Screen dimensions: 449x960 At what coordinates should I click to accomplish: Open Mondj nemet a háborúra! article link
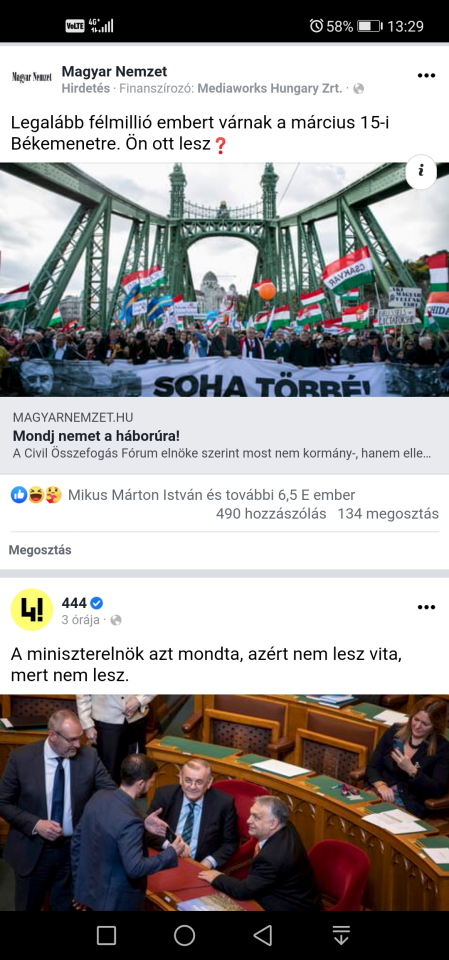coord(224,436)
